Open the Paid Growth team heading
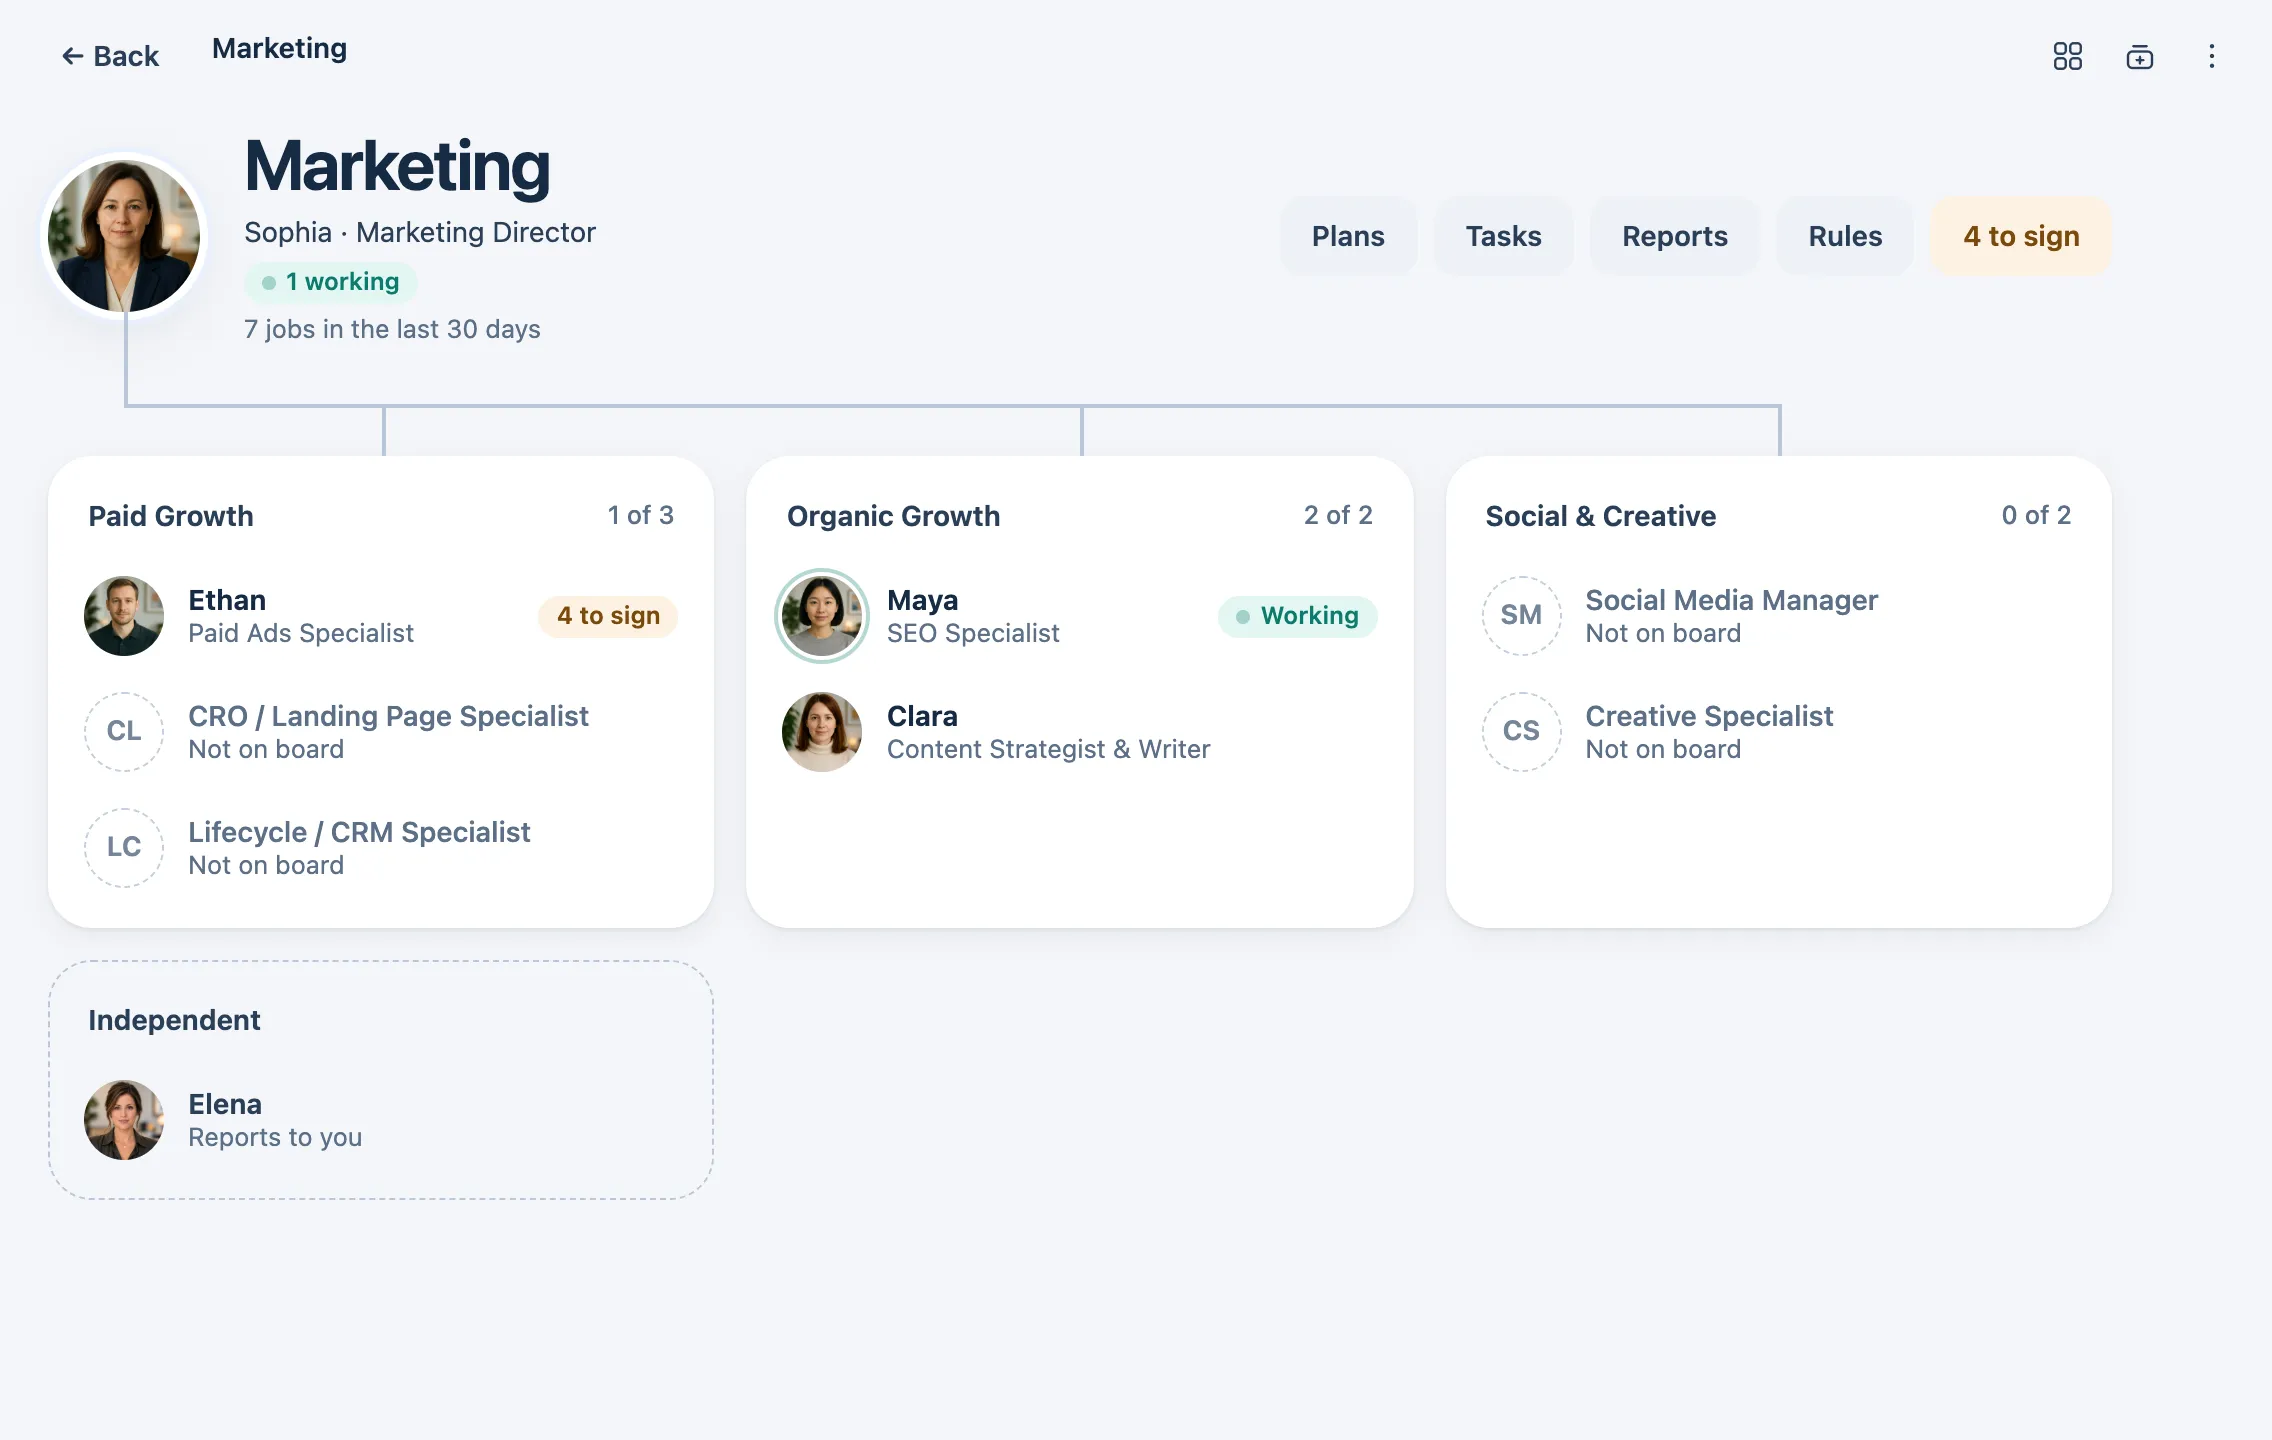The width and height of the screenshot is (2272, 1440). pos(171,516)
